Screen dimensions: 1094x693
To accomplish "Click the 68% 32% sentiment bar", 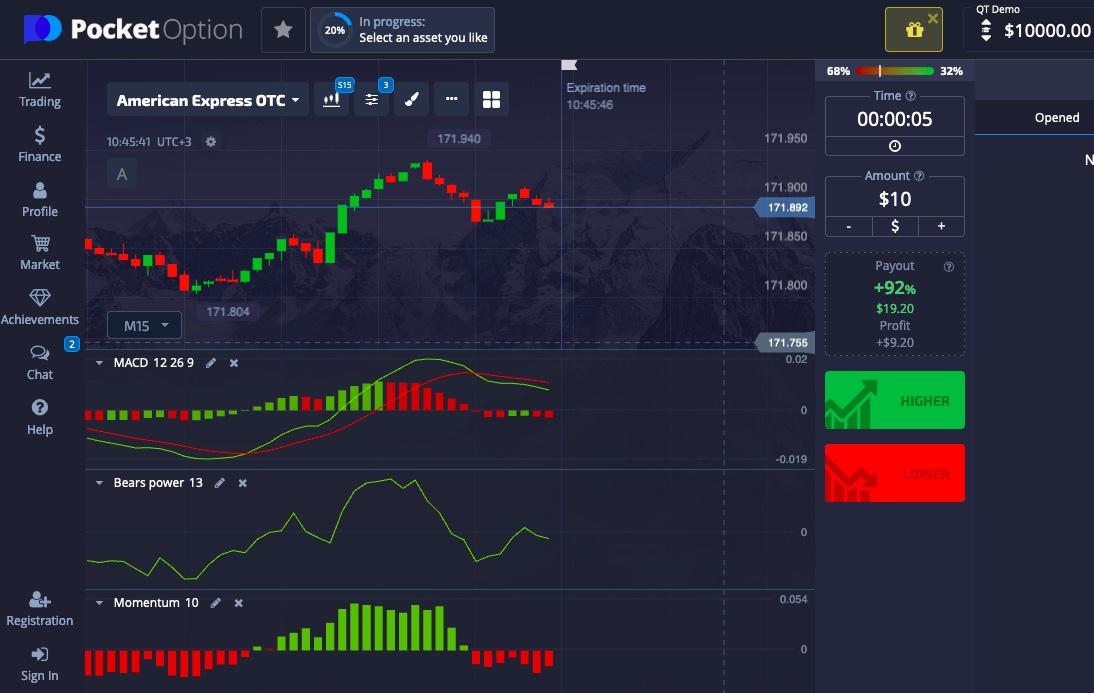I will click(894, 71).
